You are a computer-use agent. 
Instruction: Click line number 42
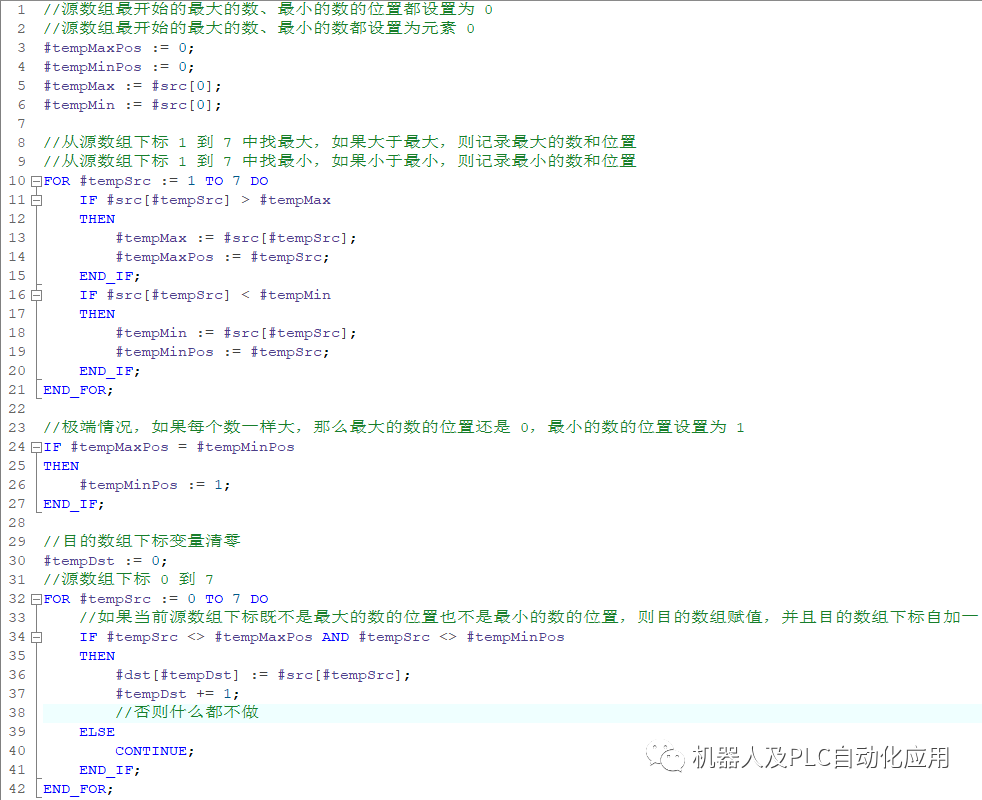(17, 788)
